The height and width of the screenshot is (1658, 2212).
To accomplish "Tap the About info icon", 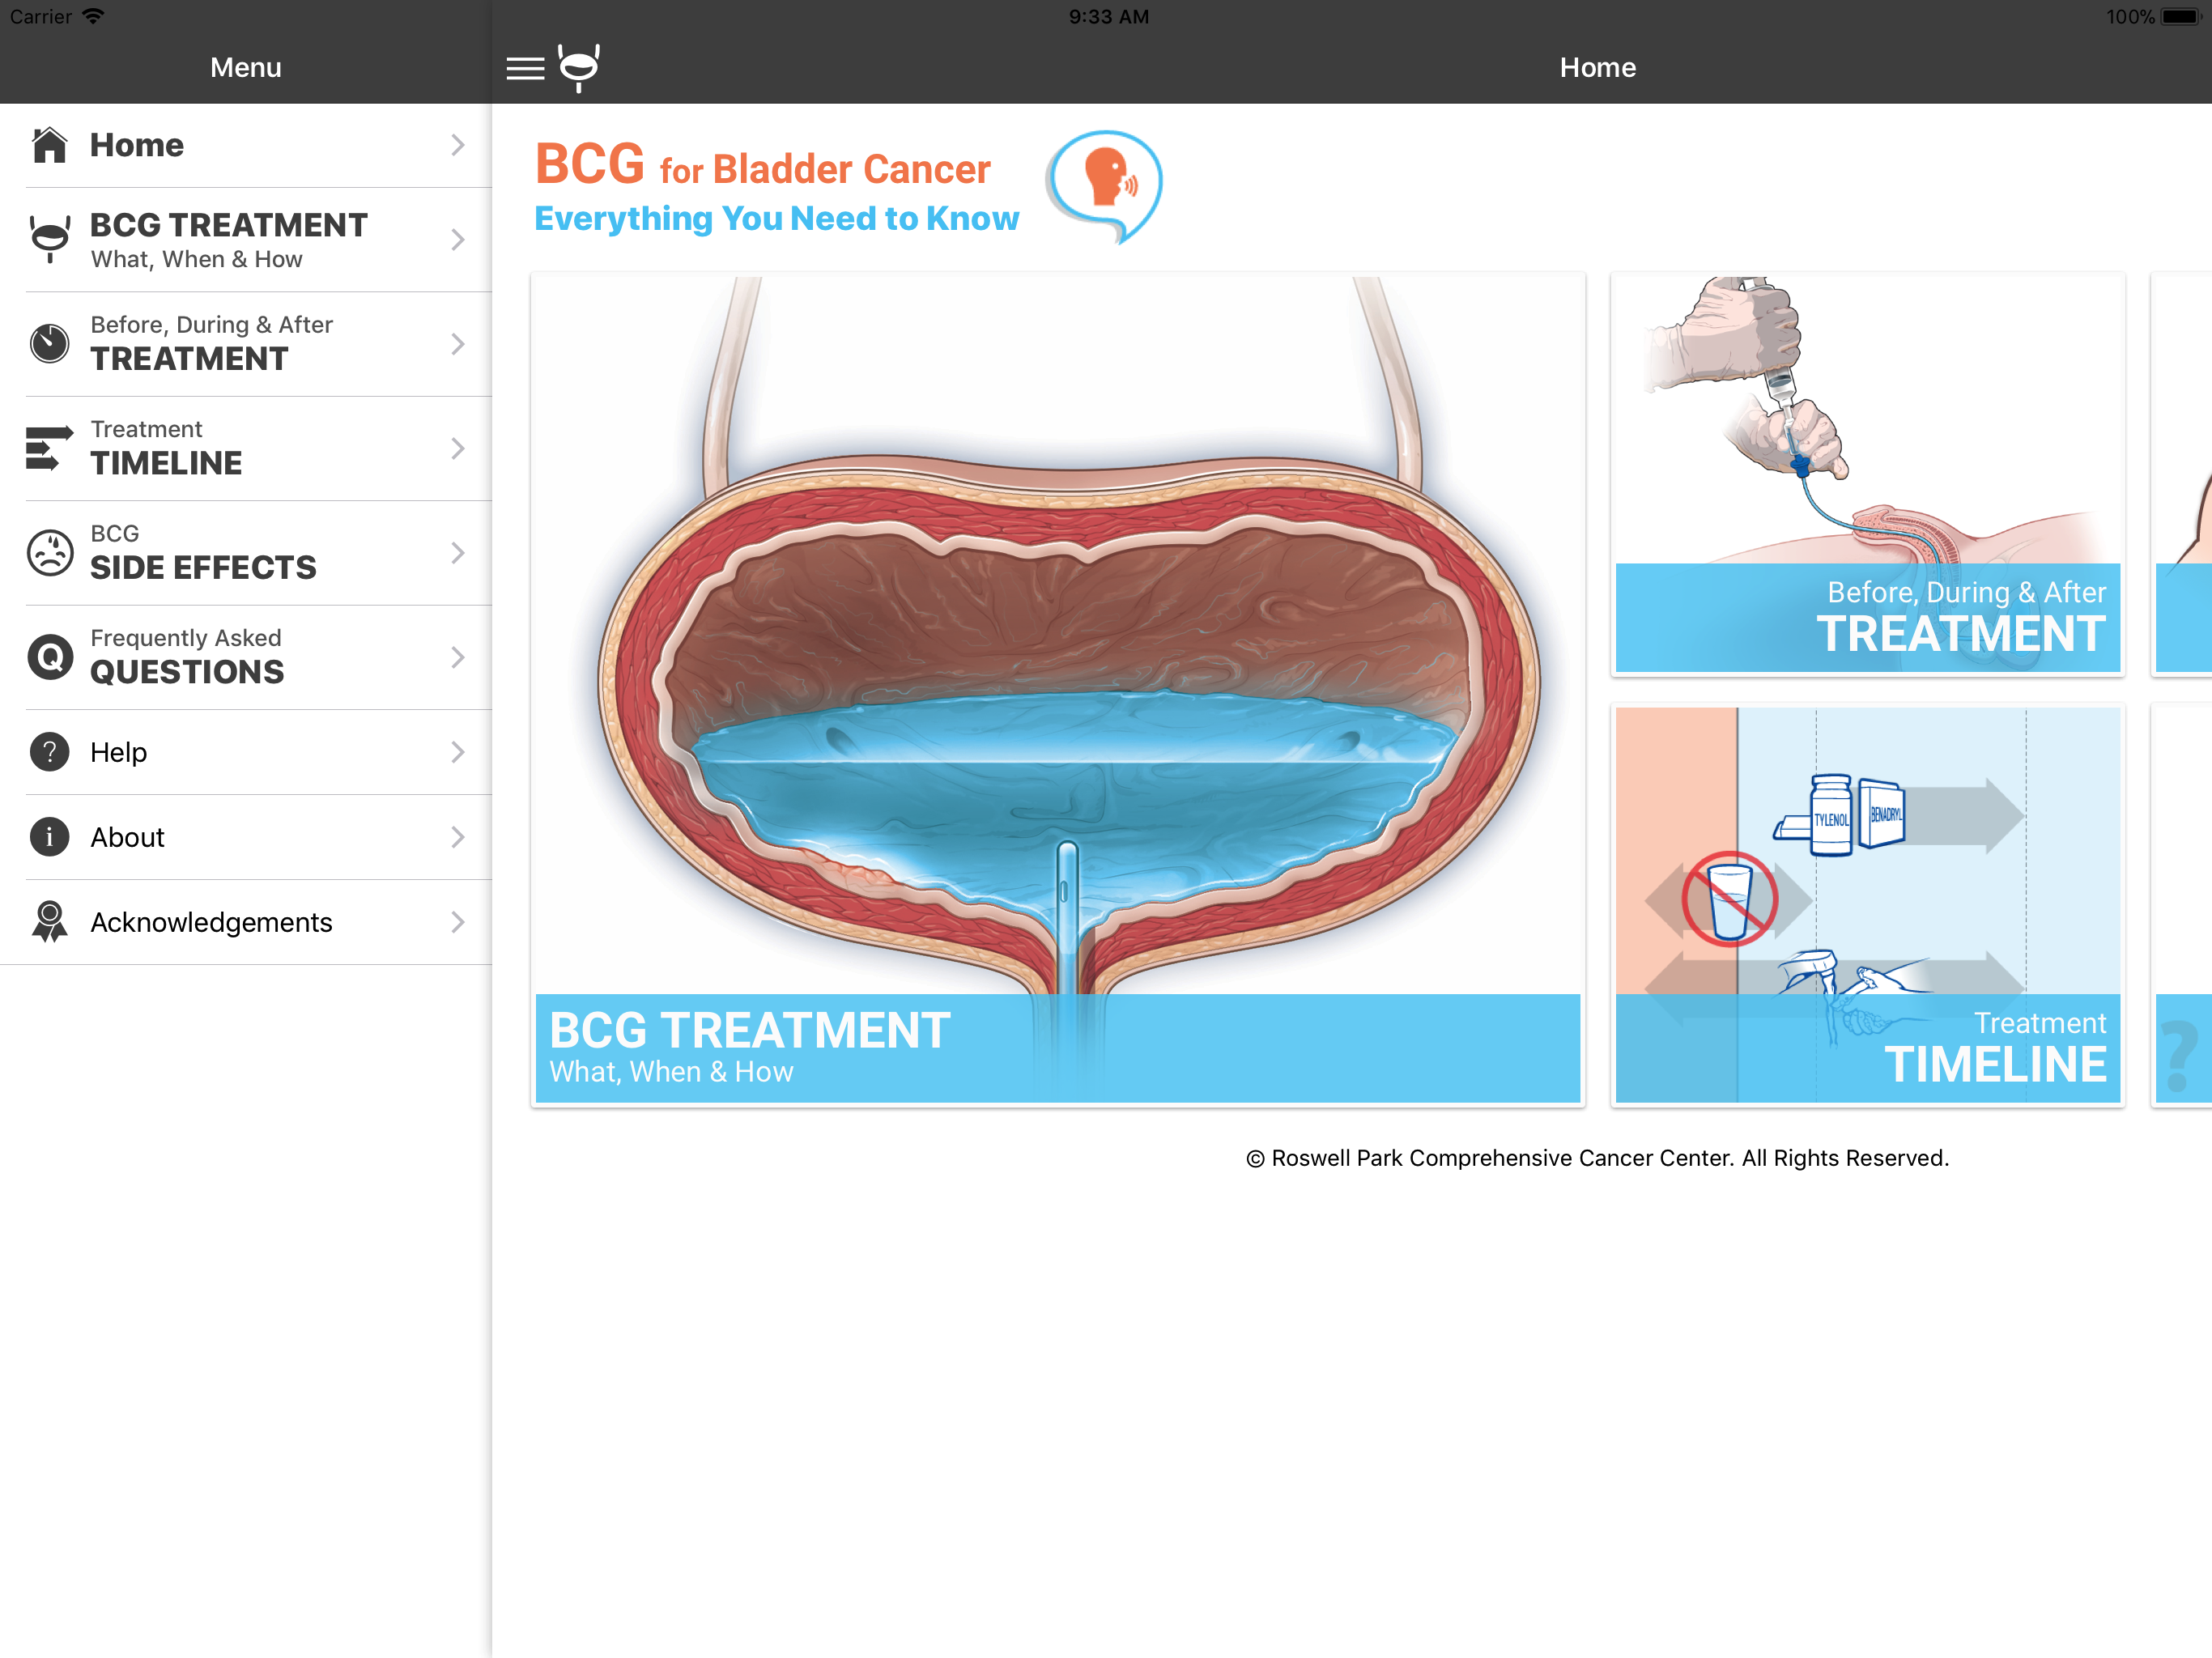I will (x=49, y=837).
